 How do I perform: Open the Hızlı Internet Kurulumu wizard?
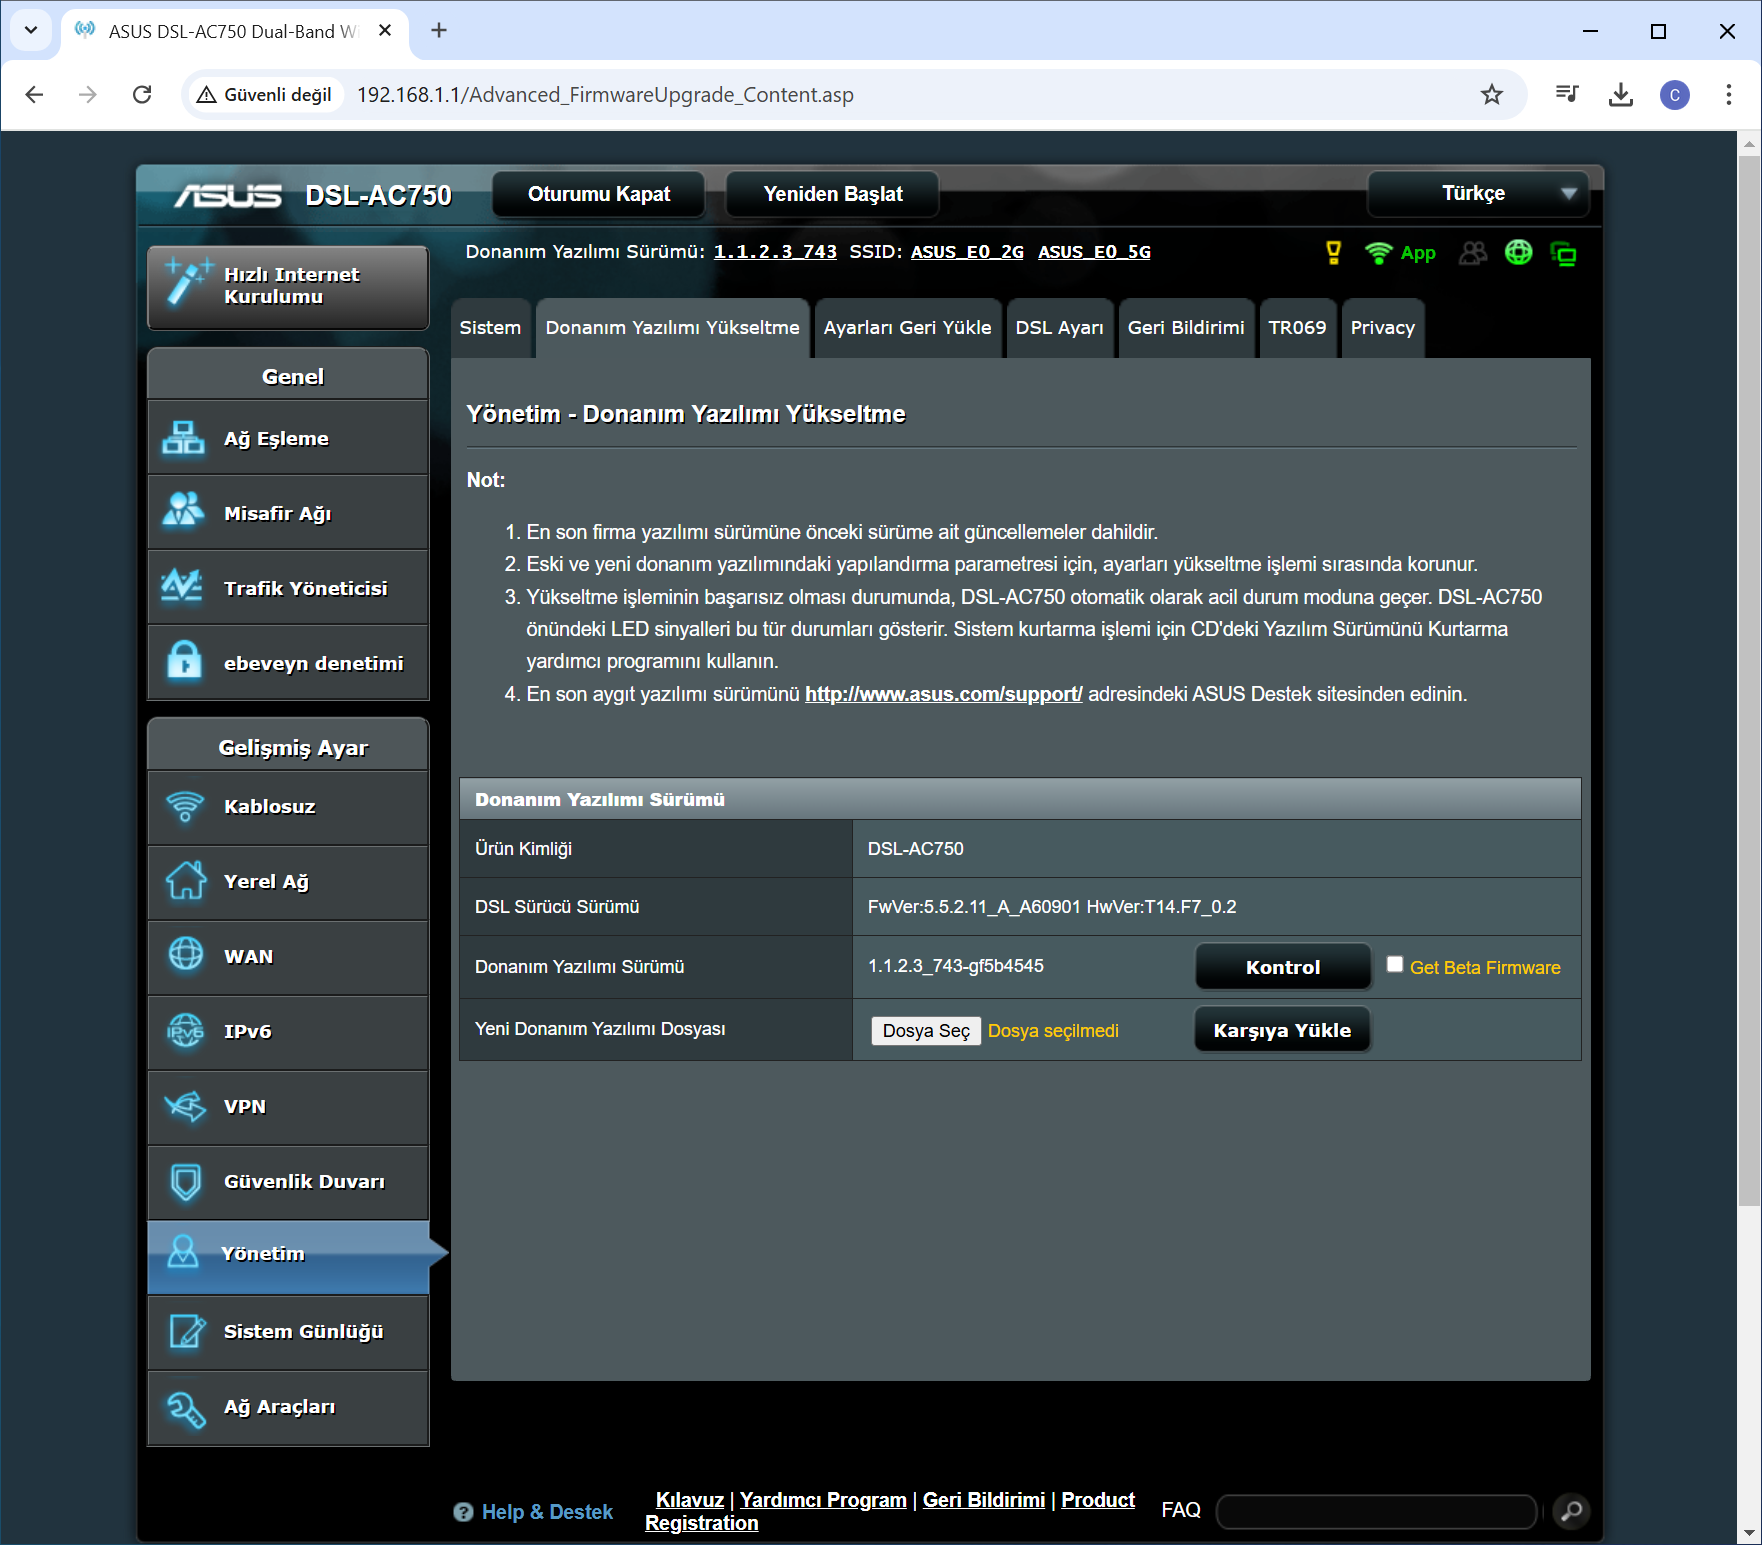288,287
